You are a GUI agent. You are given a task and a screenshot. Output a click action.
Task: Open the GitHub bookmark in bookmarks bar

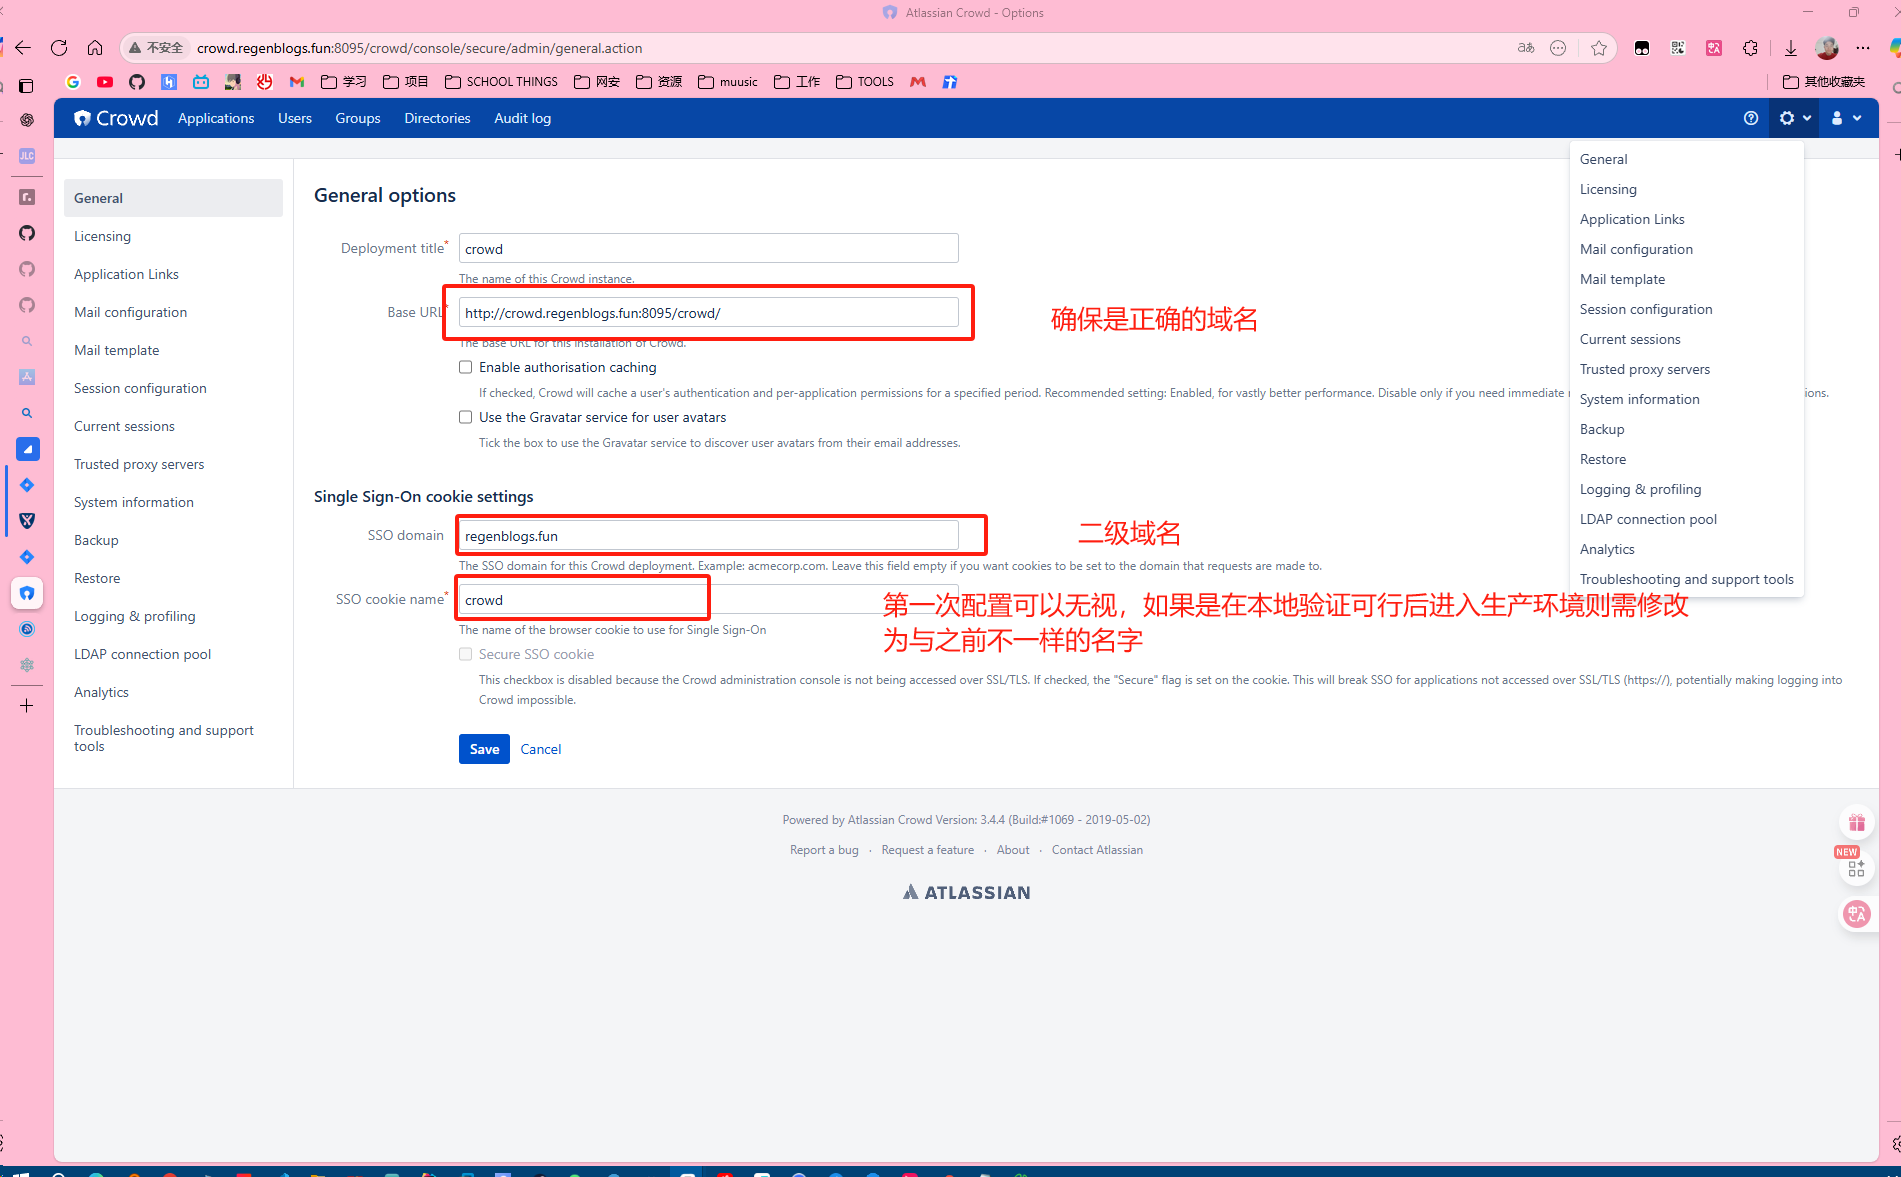(x=137, y=82)
